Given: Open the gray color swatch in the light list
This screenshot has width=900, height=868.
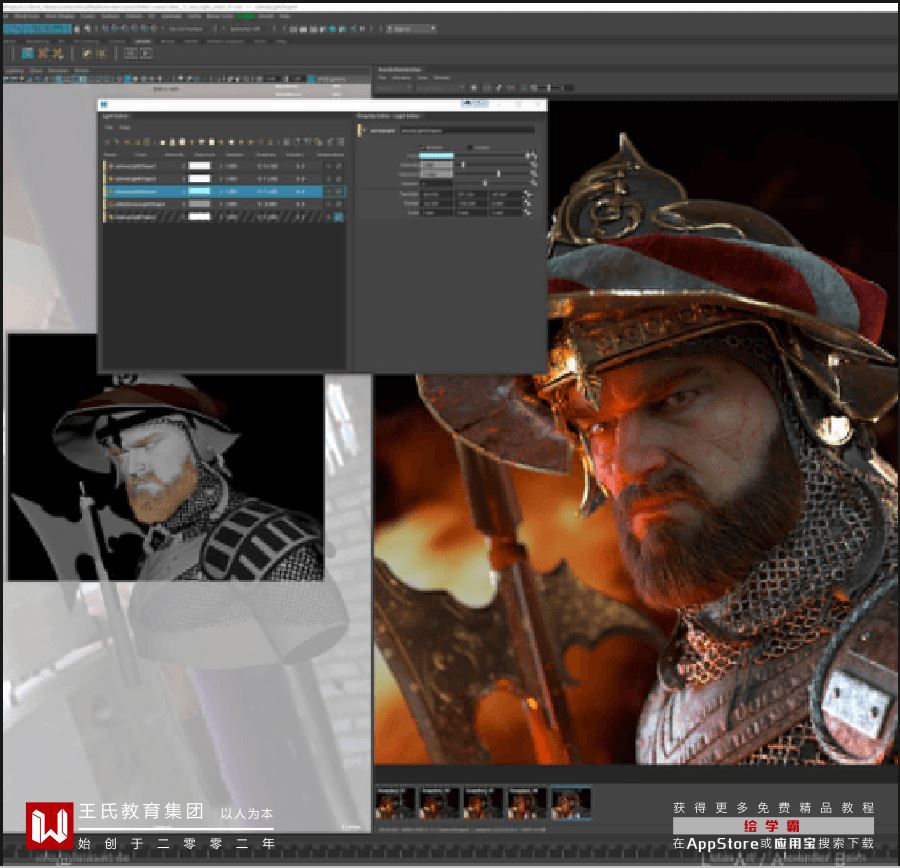Looking at the screenshot, I should [199, 204].
